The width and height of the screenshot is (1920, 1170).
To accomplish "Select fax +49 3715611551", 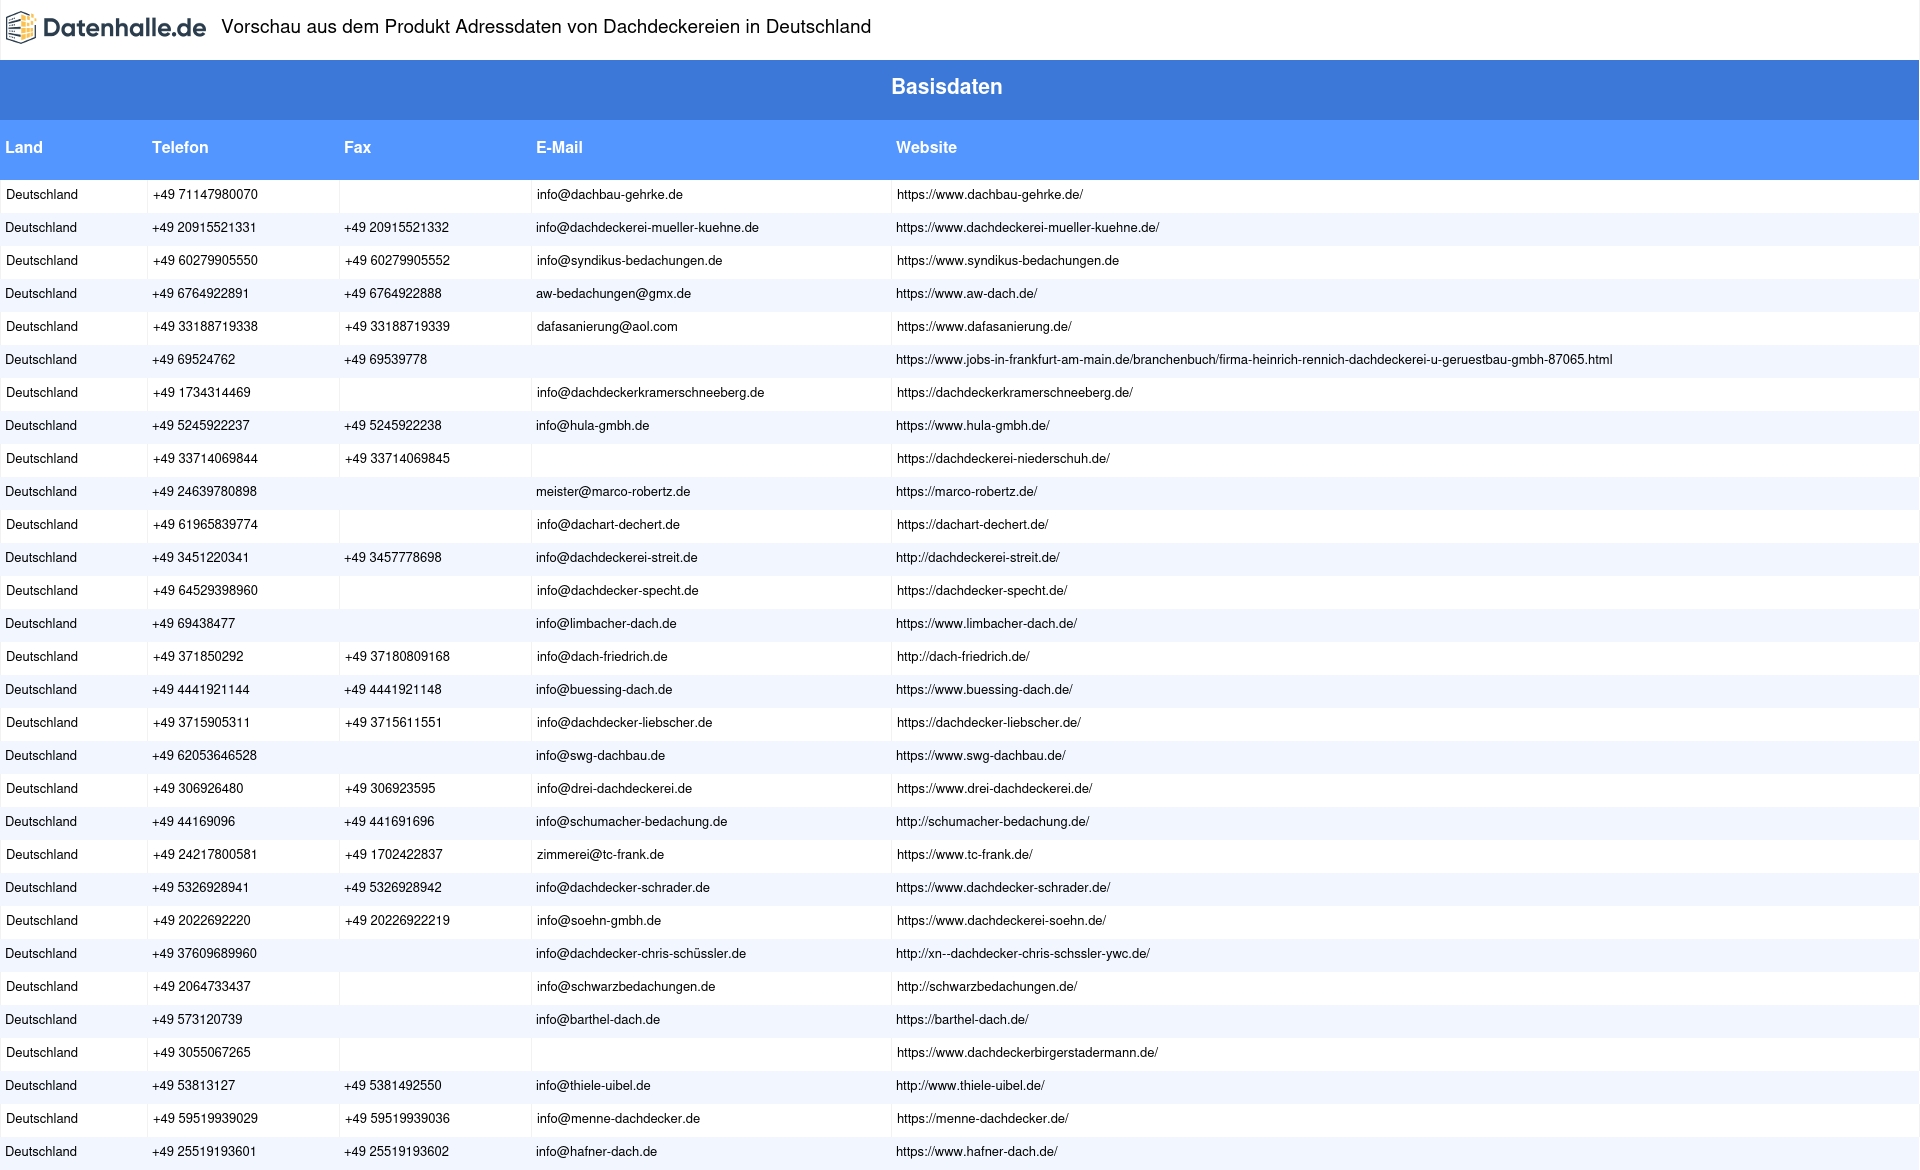I will (393, 723).
